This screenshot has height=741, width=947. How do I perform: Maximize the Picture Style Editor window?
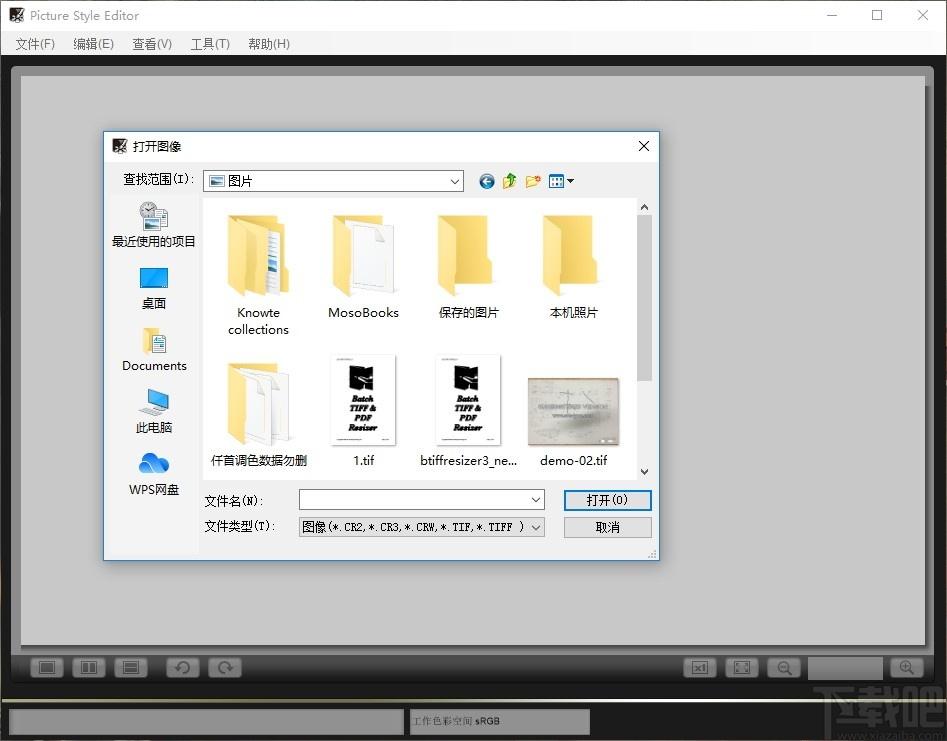point(877,15)
